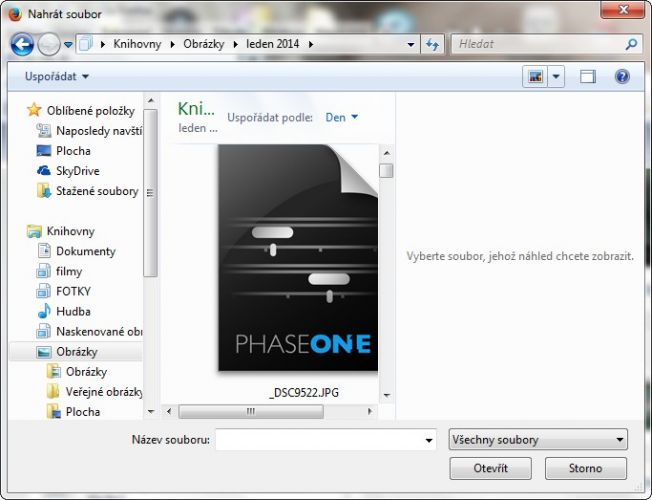This screenshot has height=500, width=652.
Task: Click the Naposledy navštívené icon
Action: click(44, 130)
